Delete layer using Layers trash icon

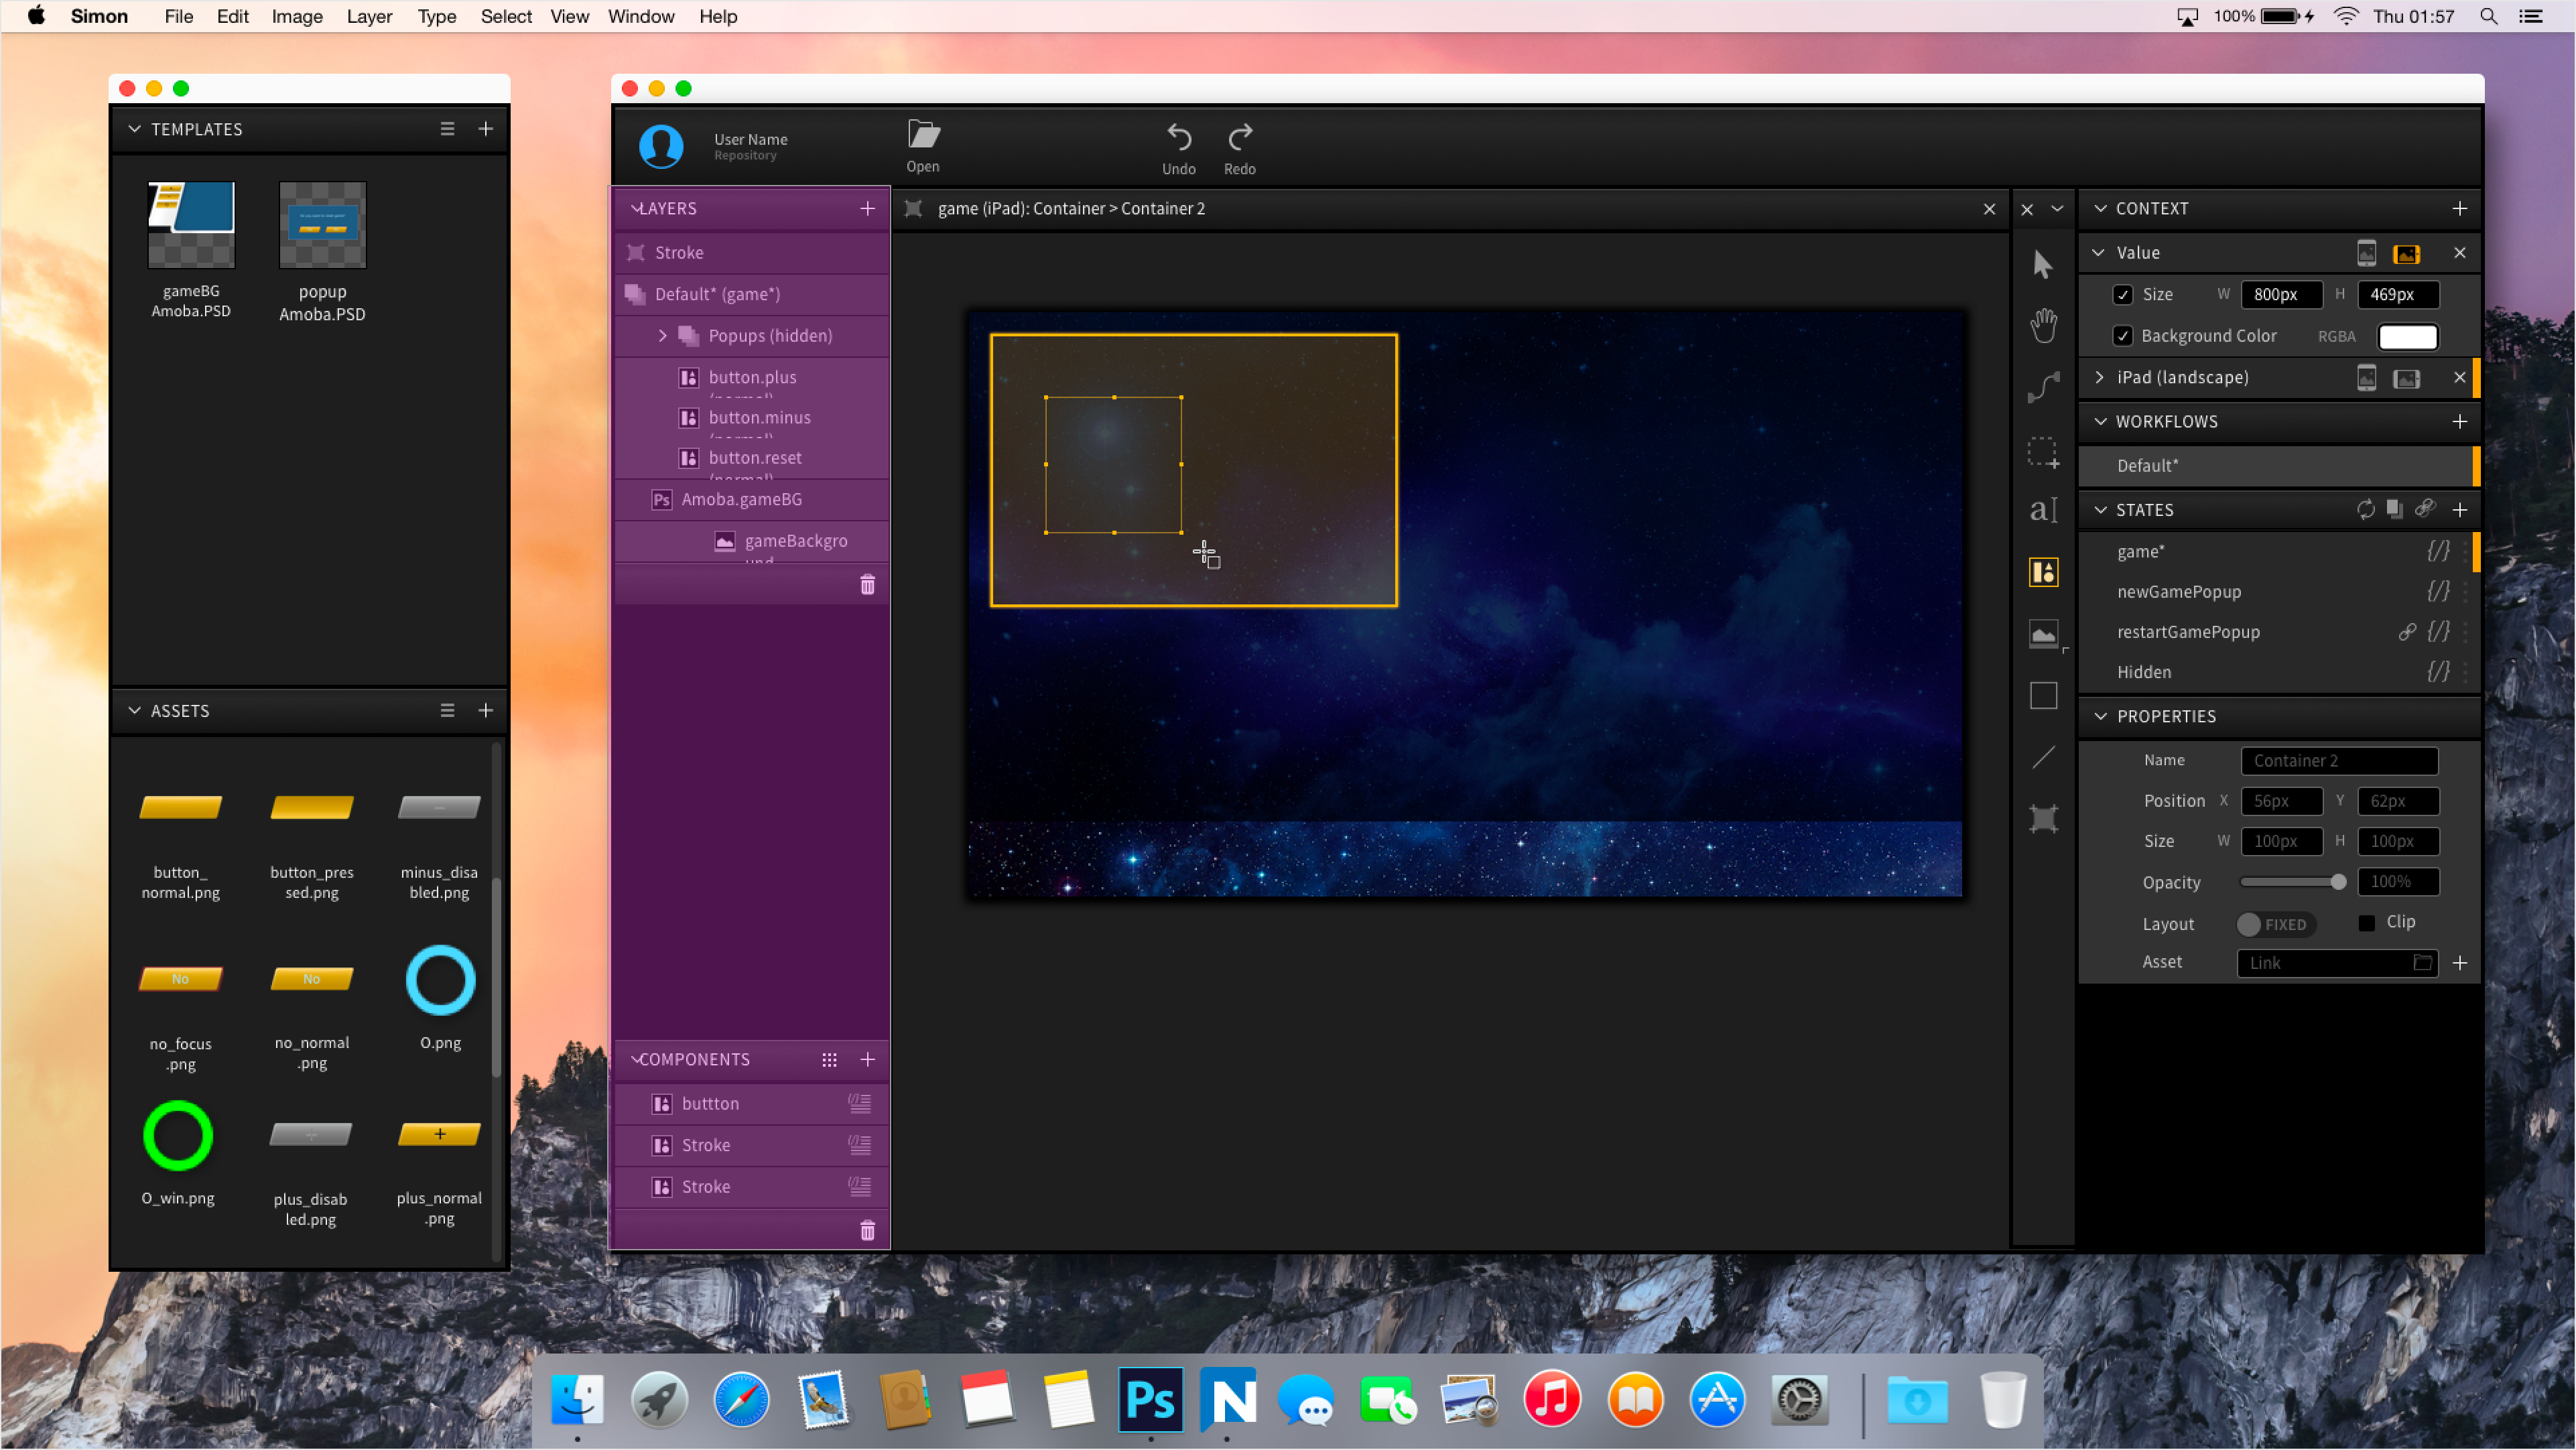867,585
